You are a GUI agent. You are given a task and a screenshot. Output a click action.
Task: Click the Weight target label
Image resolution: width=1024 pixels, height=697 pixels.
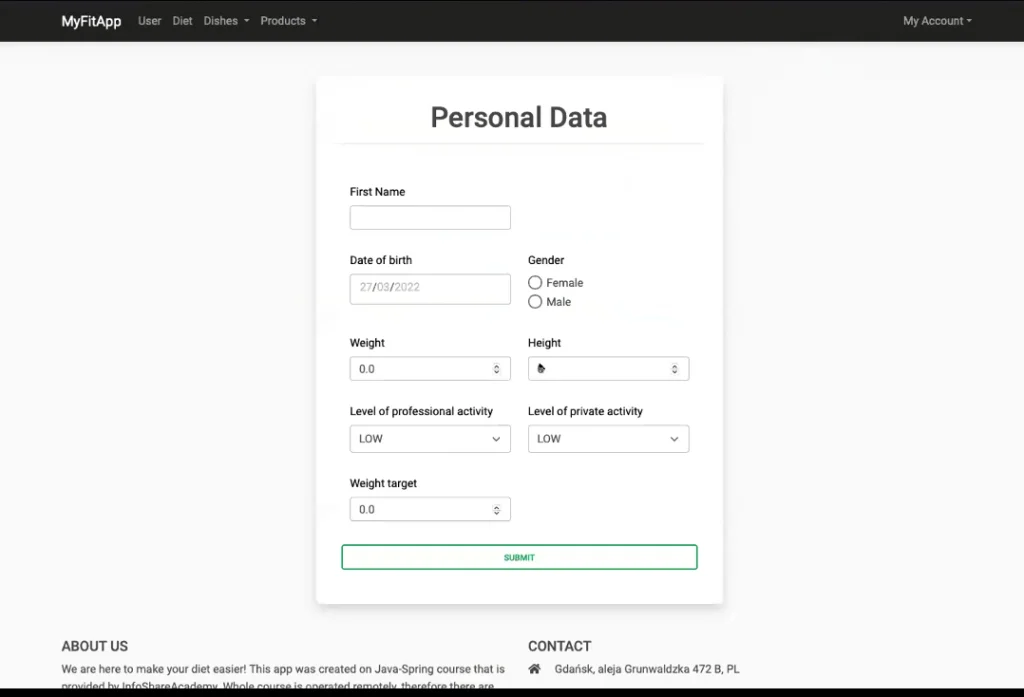tap(383, 483)
